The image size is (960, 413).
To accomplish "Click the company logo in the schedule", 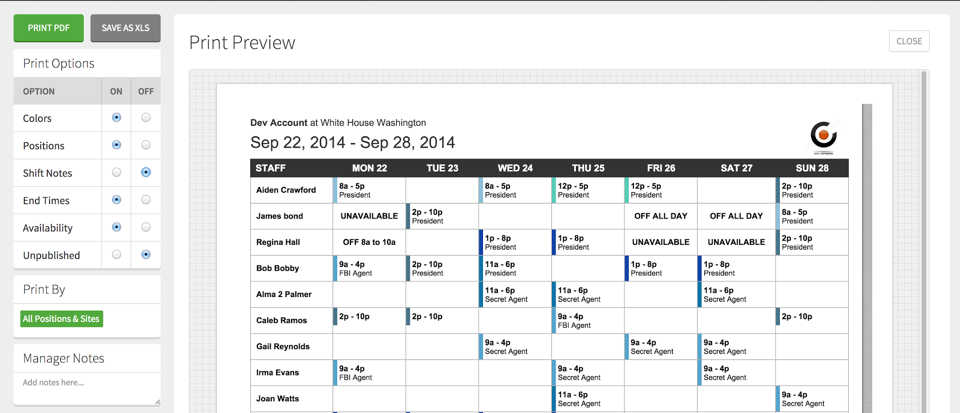I will click(823, 137).
